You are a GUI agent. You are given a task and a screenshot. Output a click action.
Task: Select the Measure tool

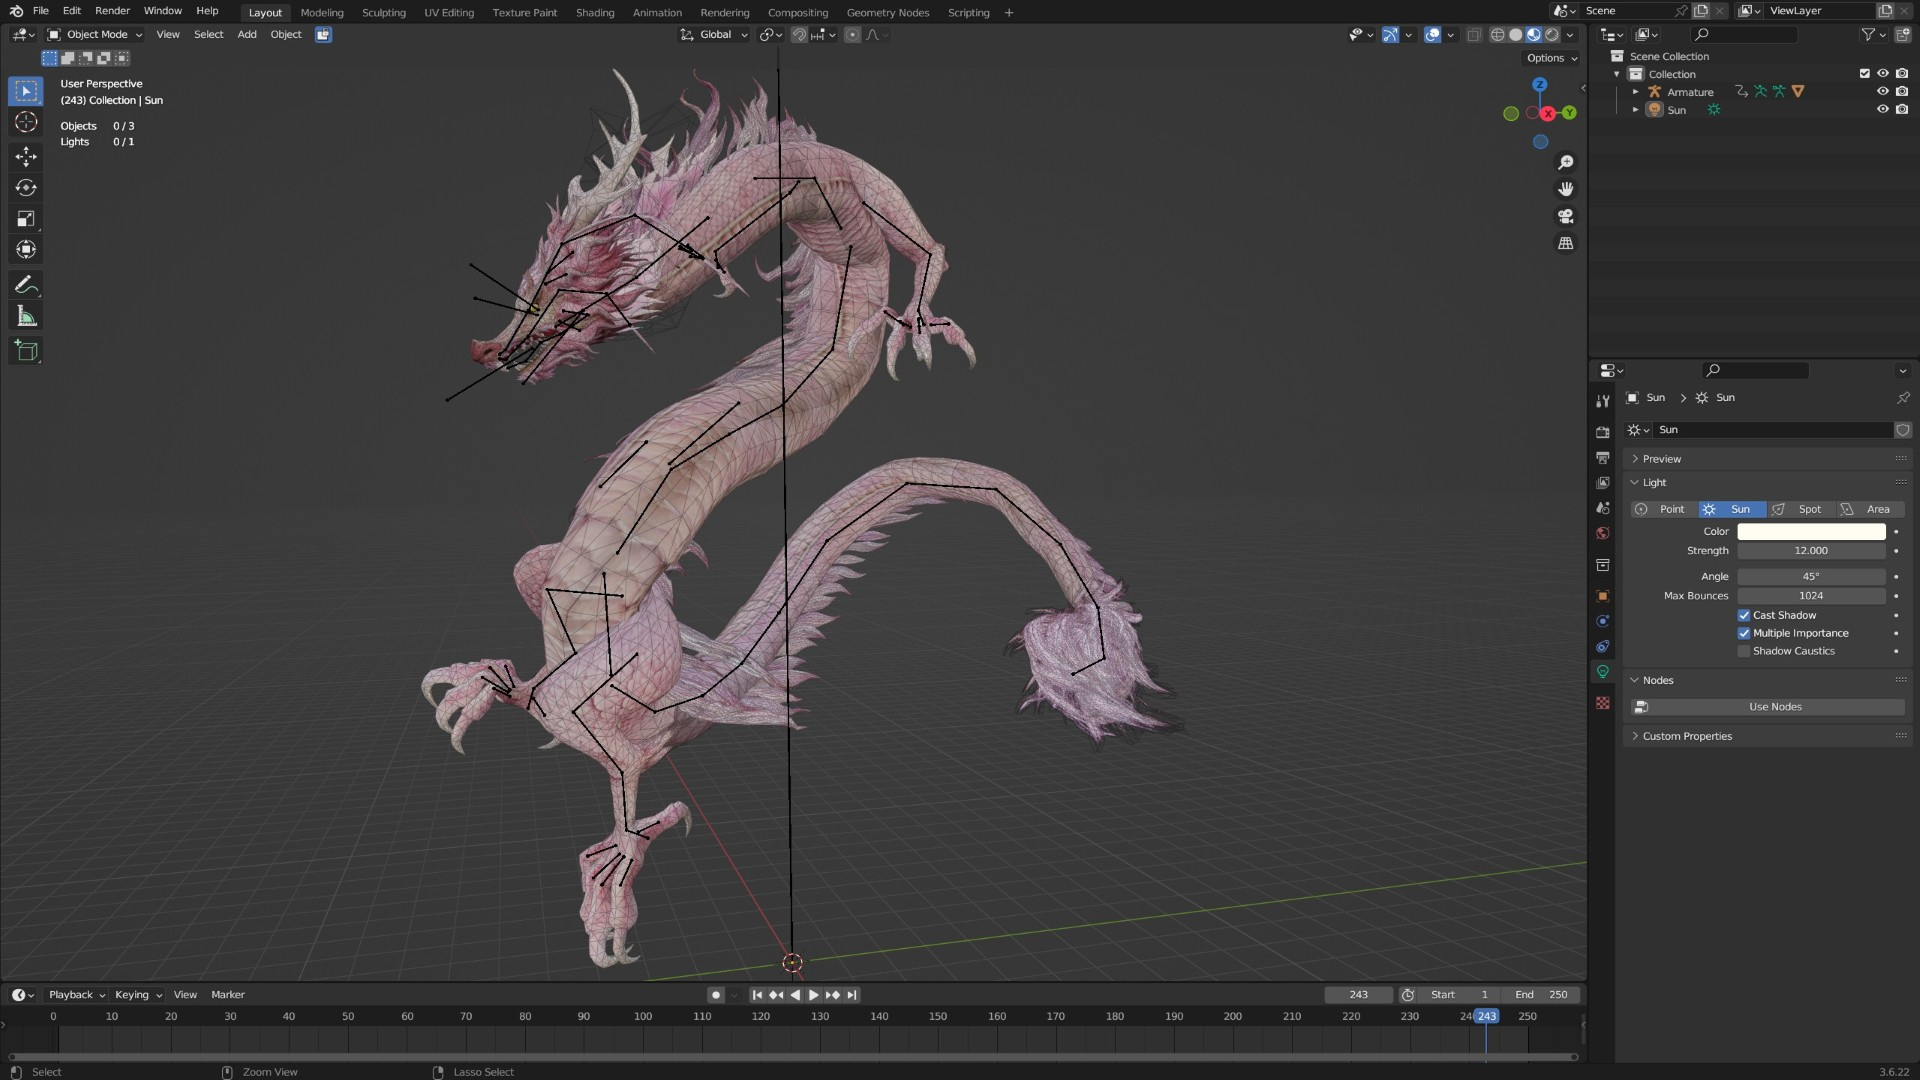click(26, 317)
